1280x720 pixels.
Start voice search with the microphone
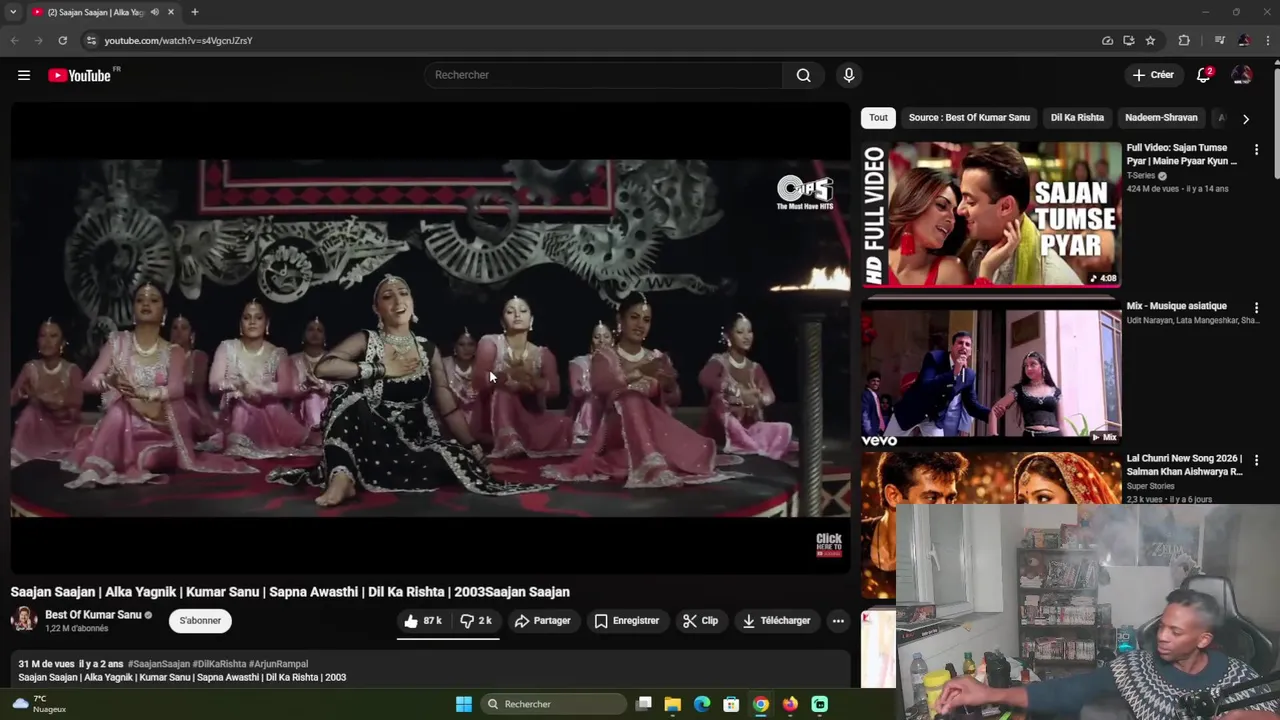pyautogui.click(x=849, y=75)
